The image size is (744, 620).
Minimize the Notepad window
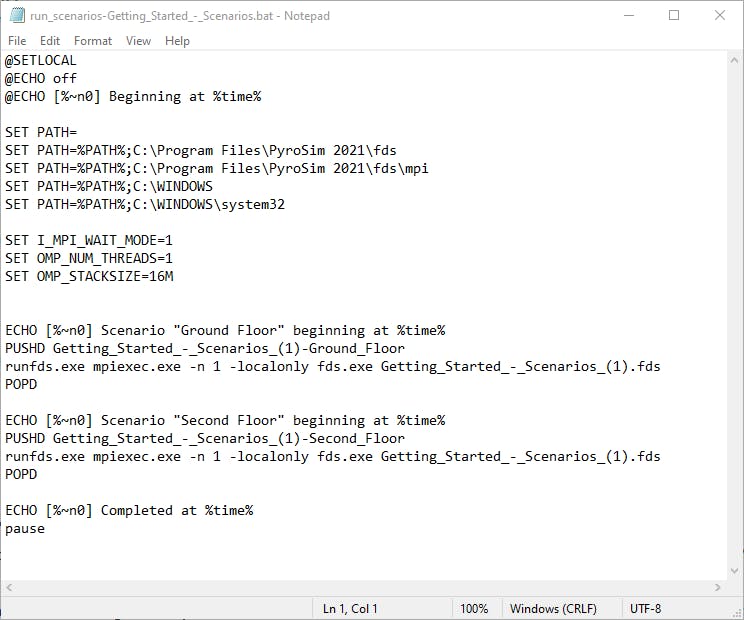[x=628, y=15]
